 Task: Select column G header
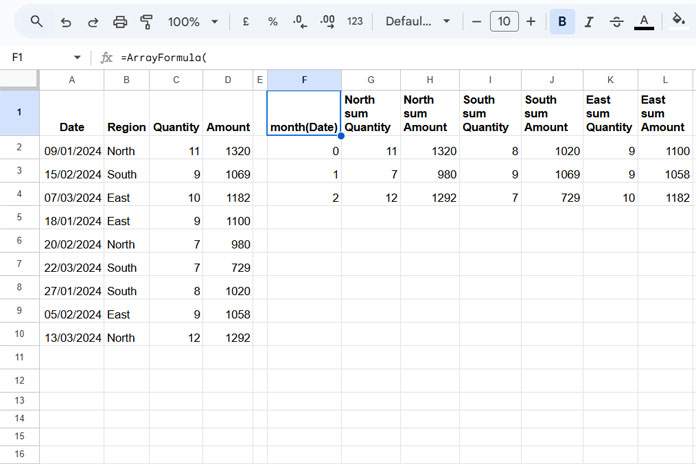[371, 80]
